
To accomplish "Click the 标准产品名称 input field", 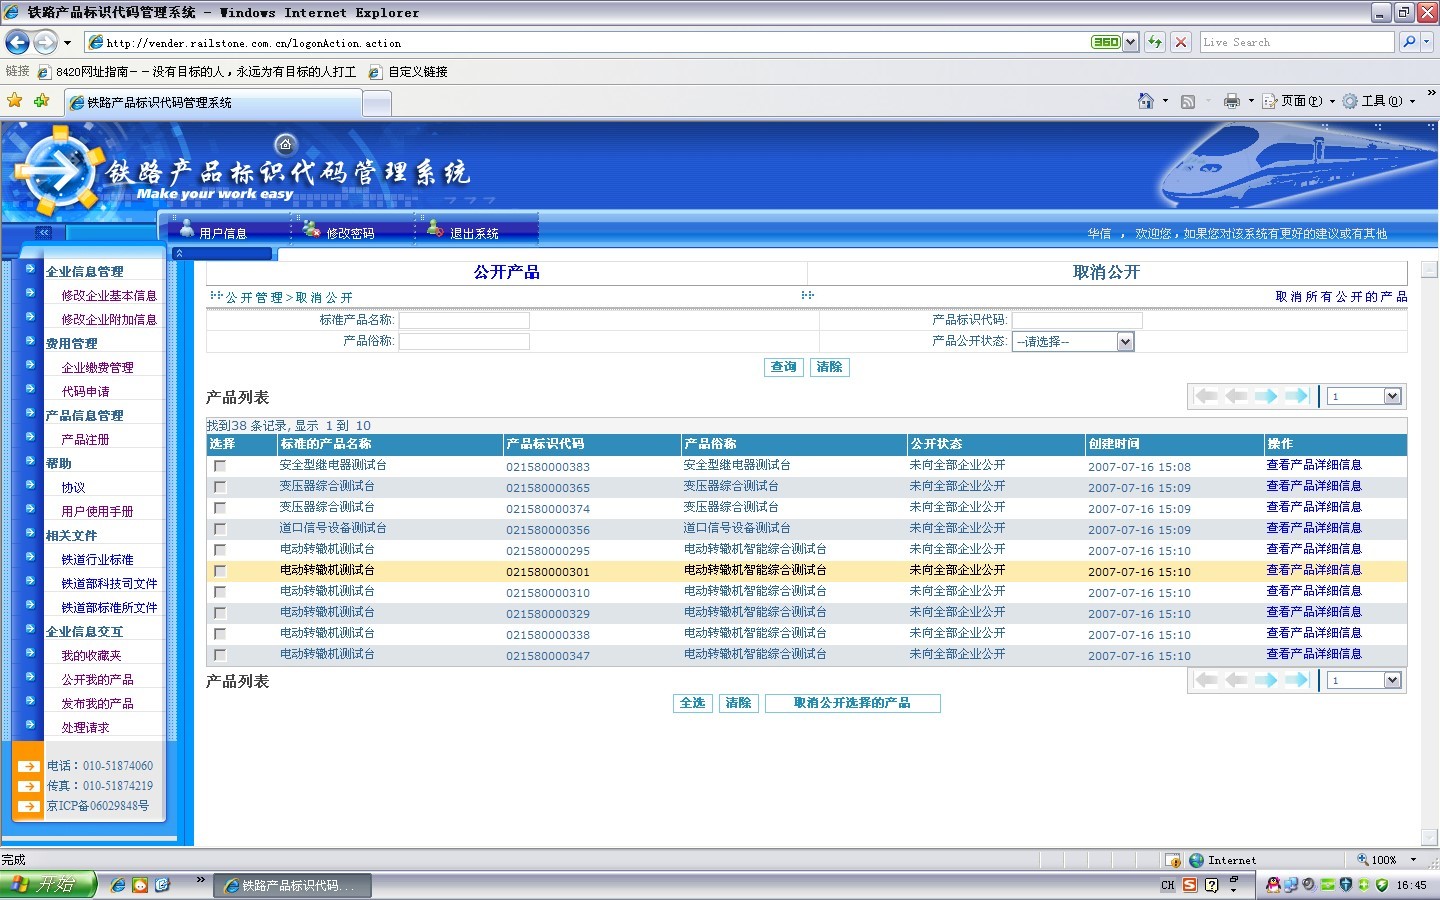I will (x=464, y=320).
